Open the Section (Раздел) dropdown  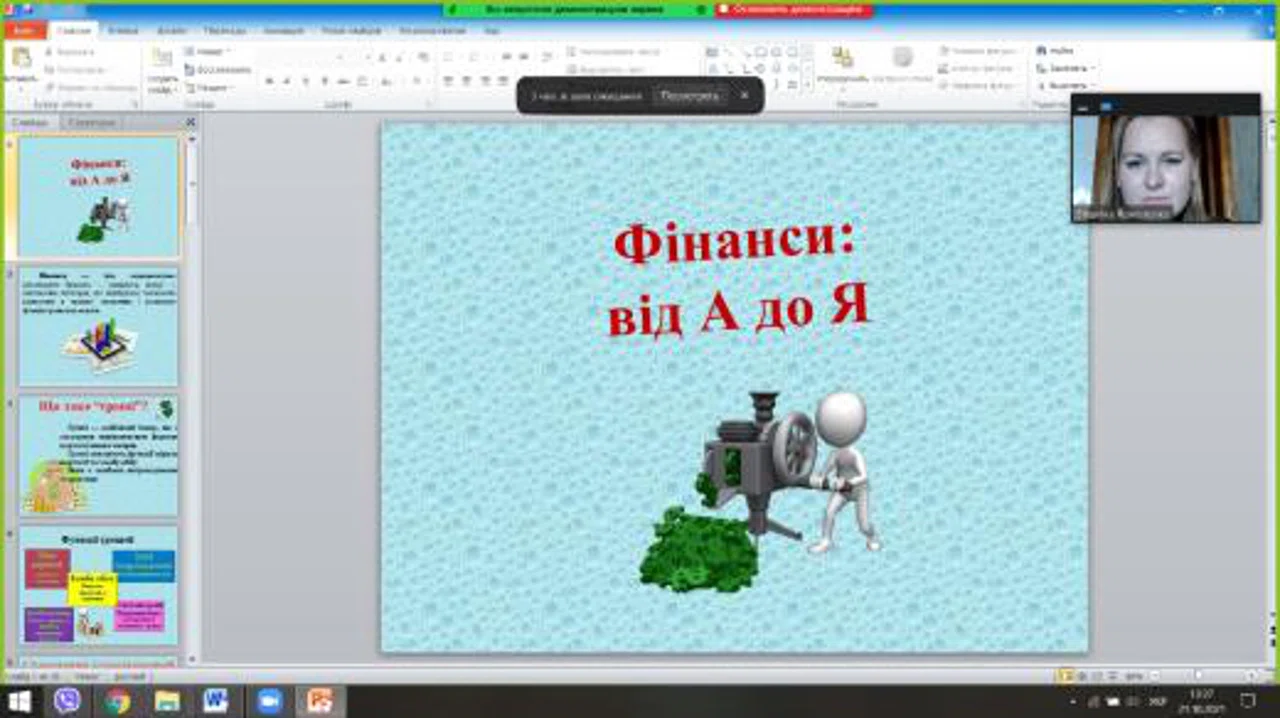click(x=209, y=87)
